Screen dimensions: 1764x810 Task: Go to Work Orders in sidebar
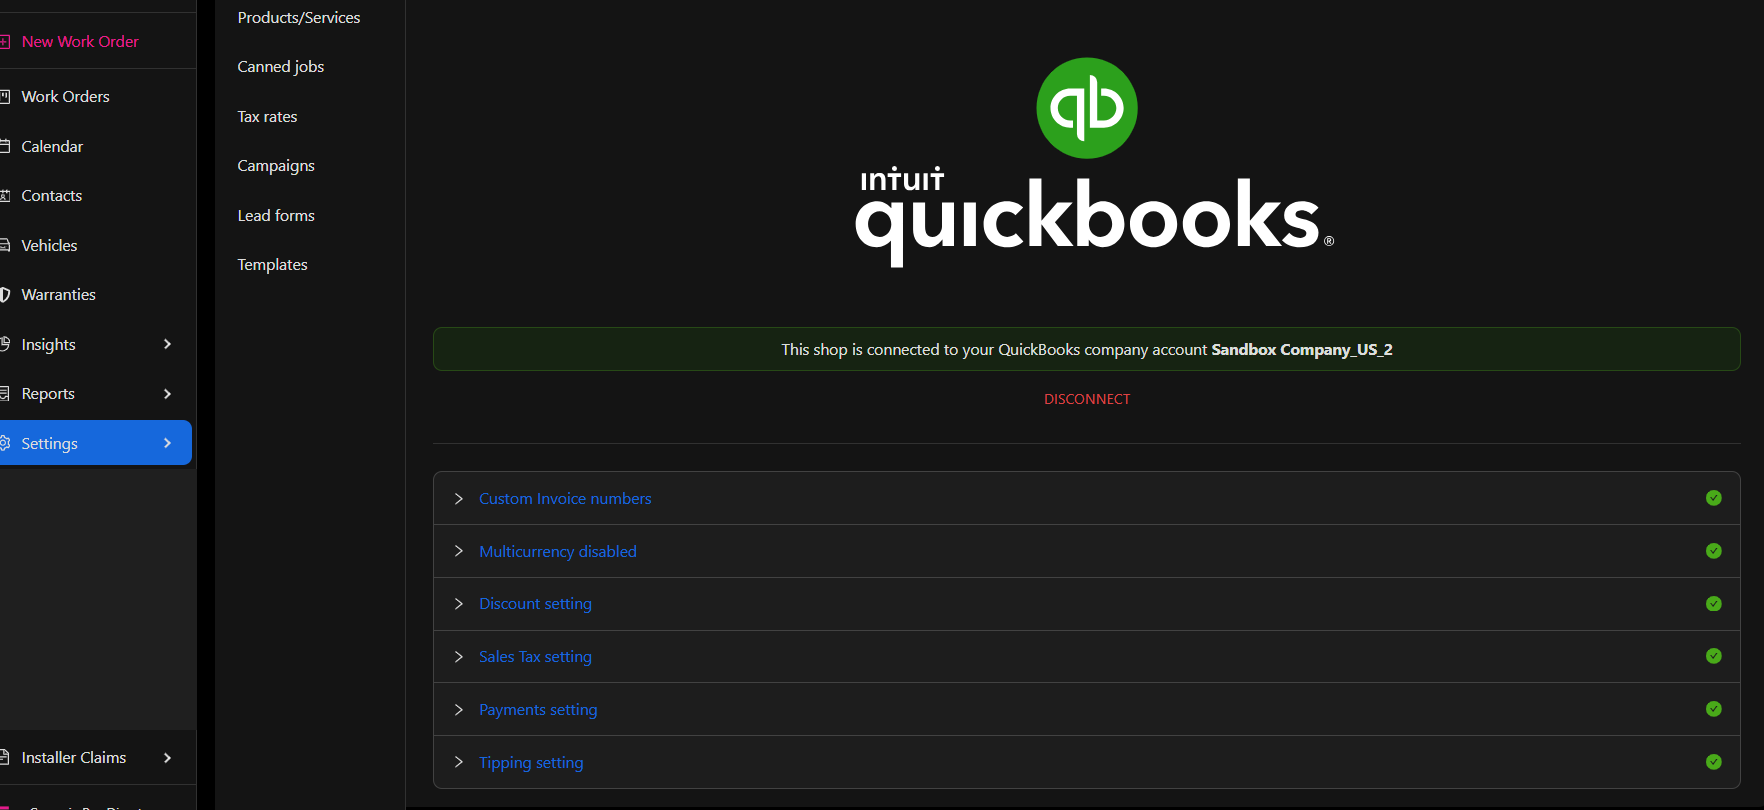point(65,97)
